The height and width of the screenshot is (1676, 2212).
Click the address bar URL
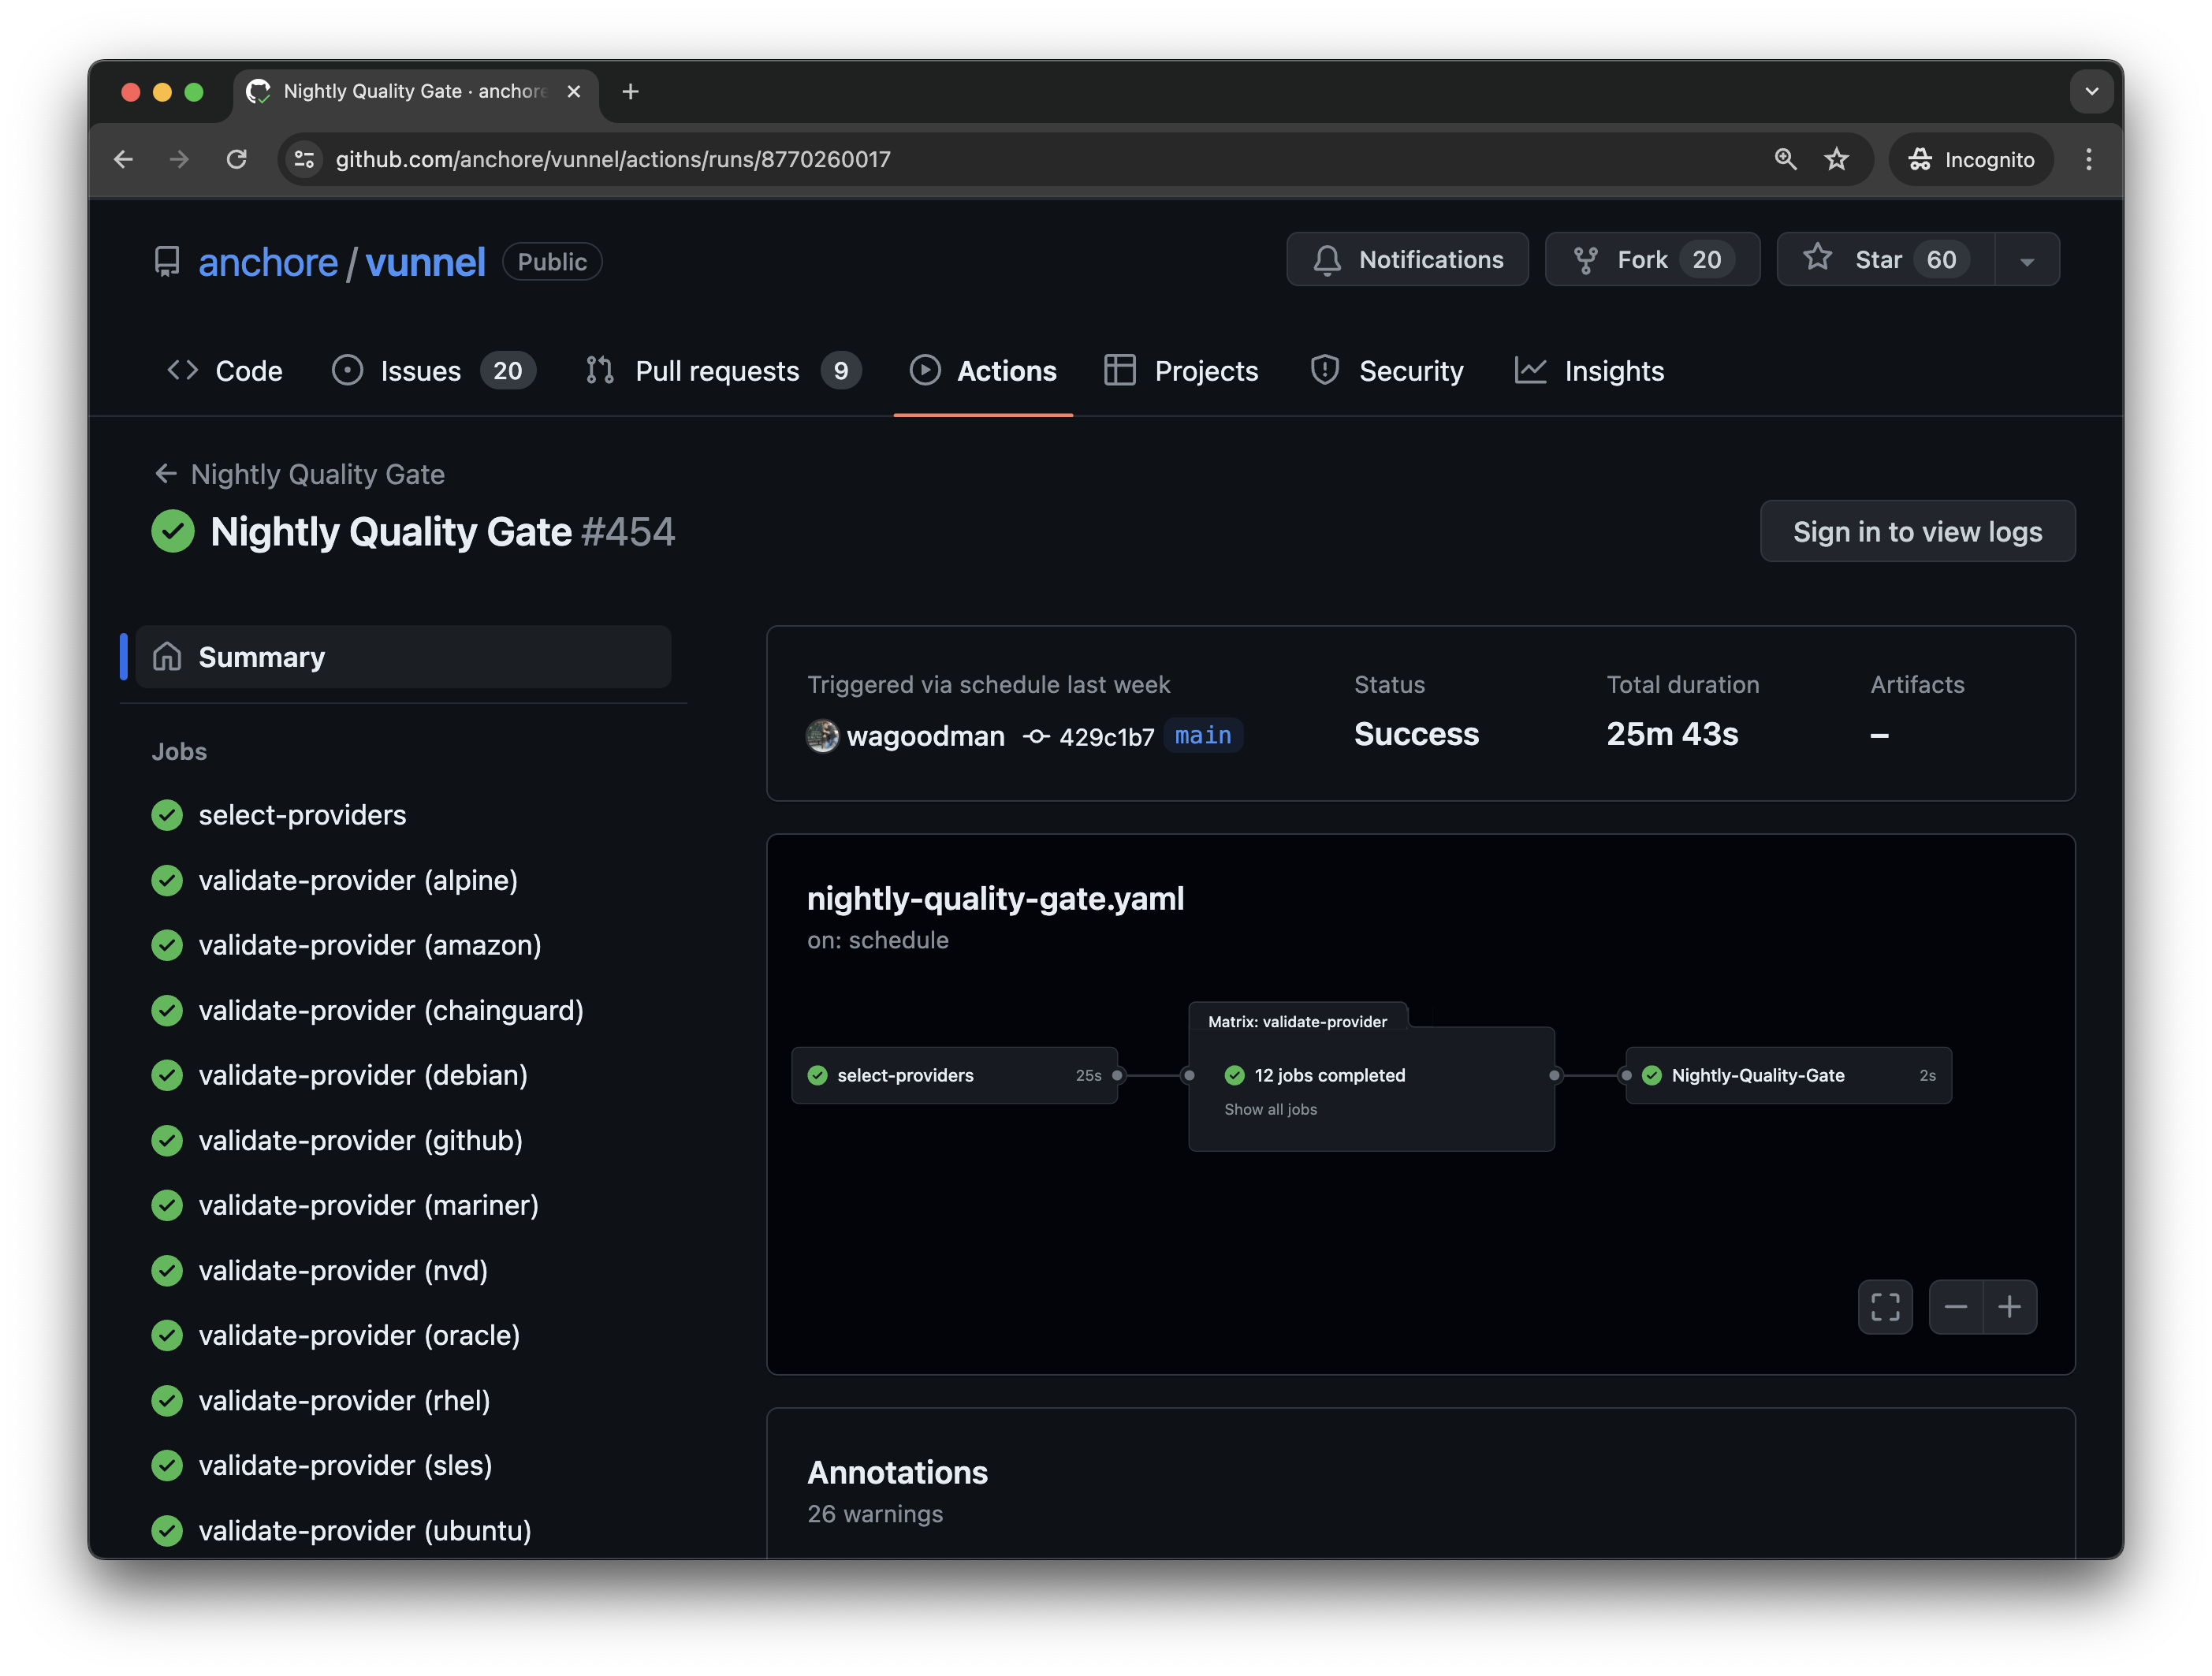613,160
